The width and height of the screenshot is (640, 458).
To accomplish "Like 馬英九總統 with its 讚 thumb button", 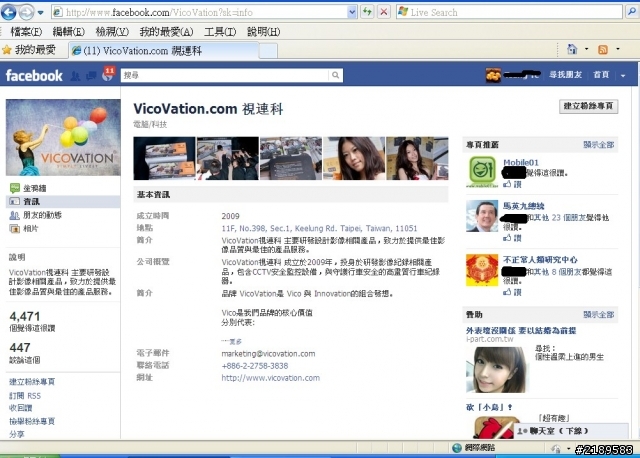I will (x=512, y=238).
